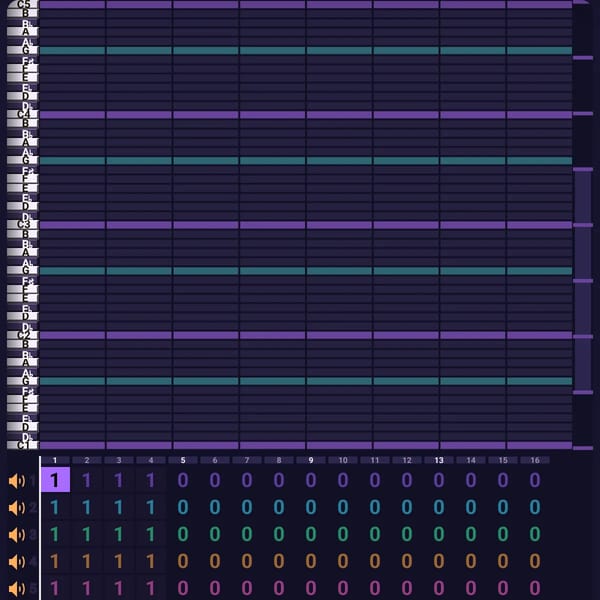Viewport: 600px width, 600px height.
Task: Jump to bar number 13 label
Action: 439,460
